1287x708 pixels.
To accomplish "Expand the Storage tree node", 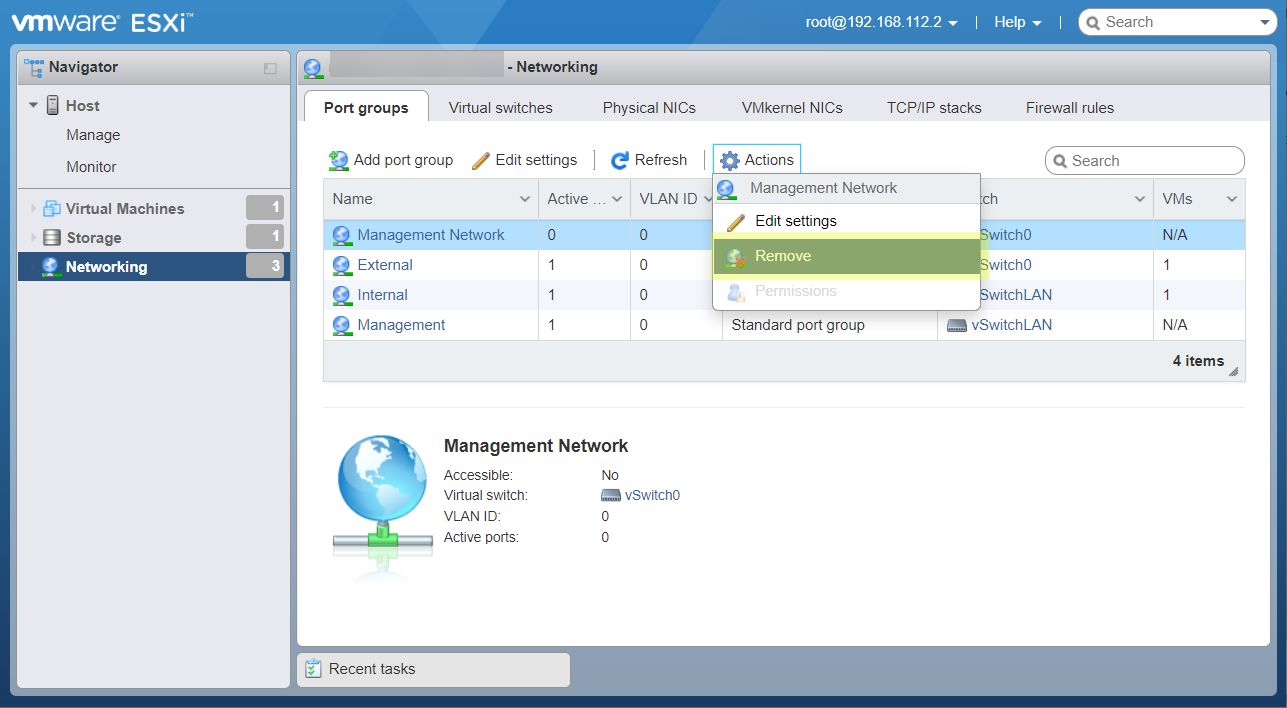I will pos(33,238).
